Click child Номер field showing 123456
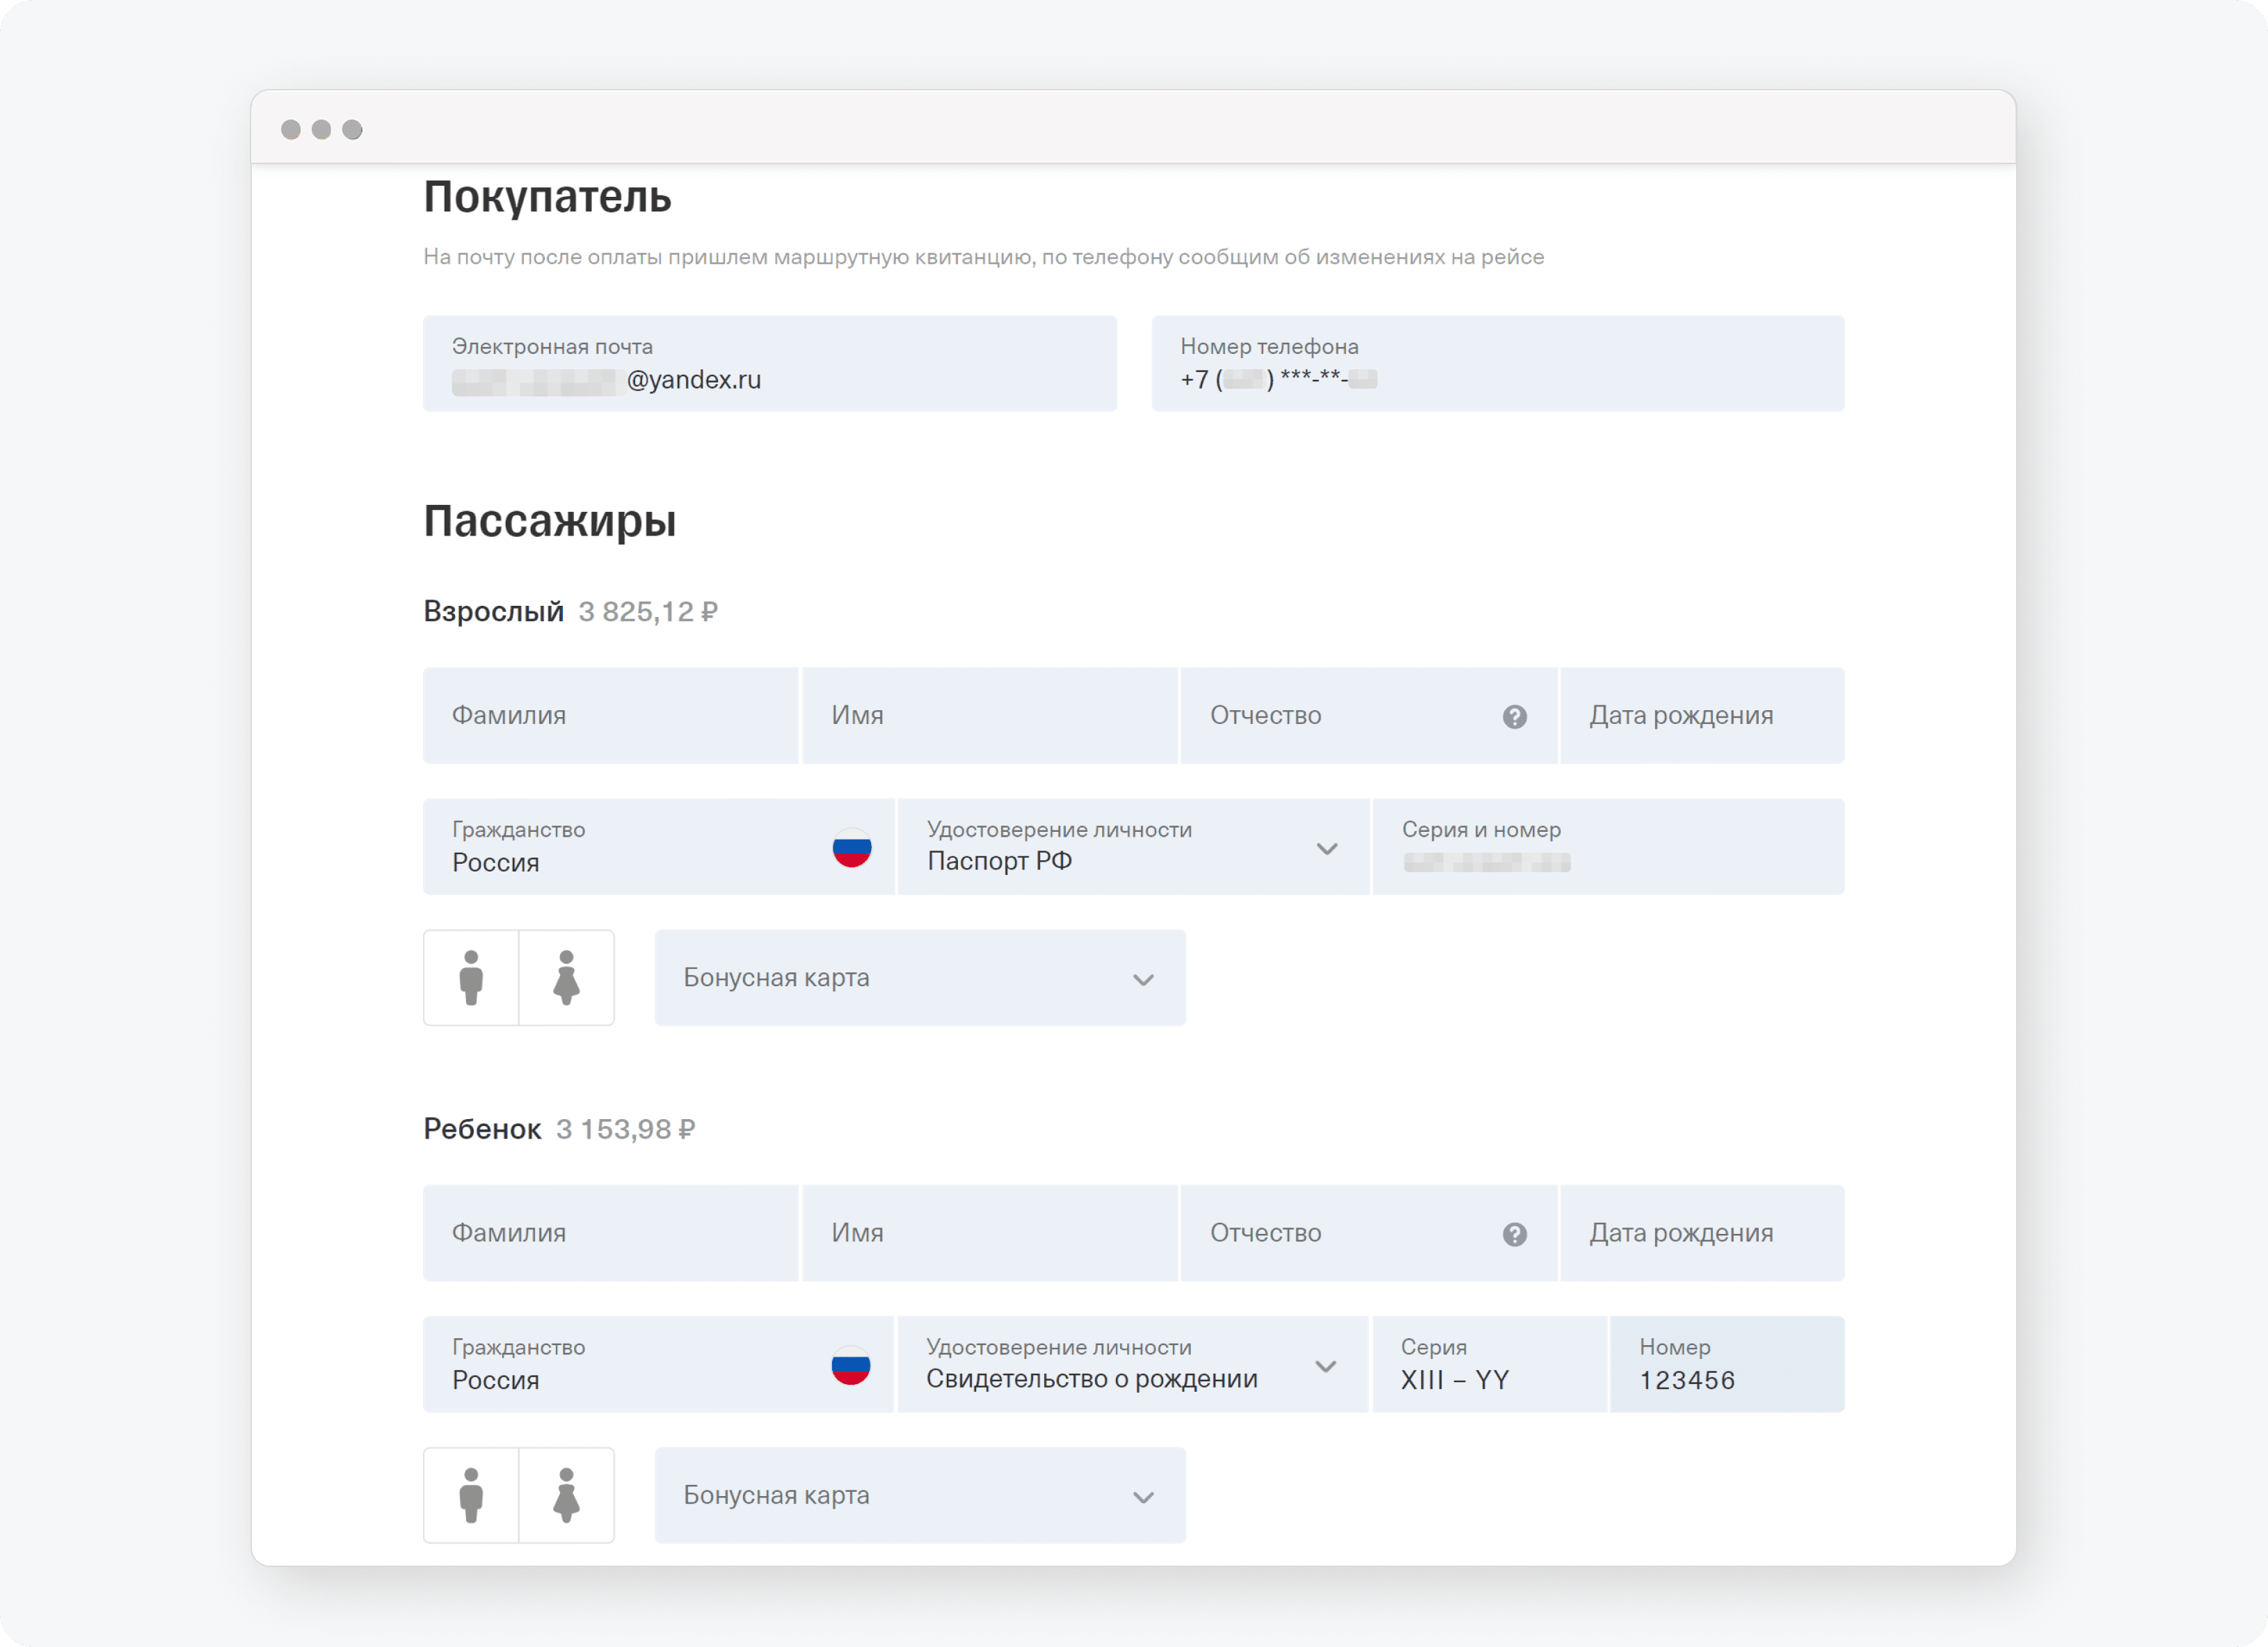Viewport: 2268px width, 1647px height. tap(1726, 1364)
